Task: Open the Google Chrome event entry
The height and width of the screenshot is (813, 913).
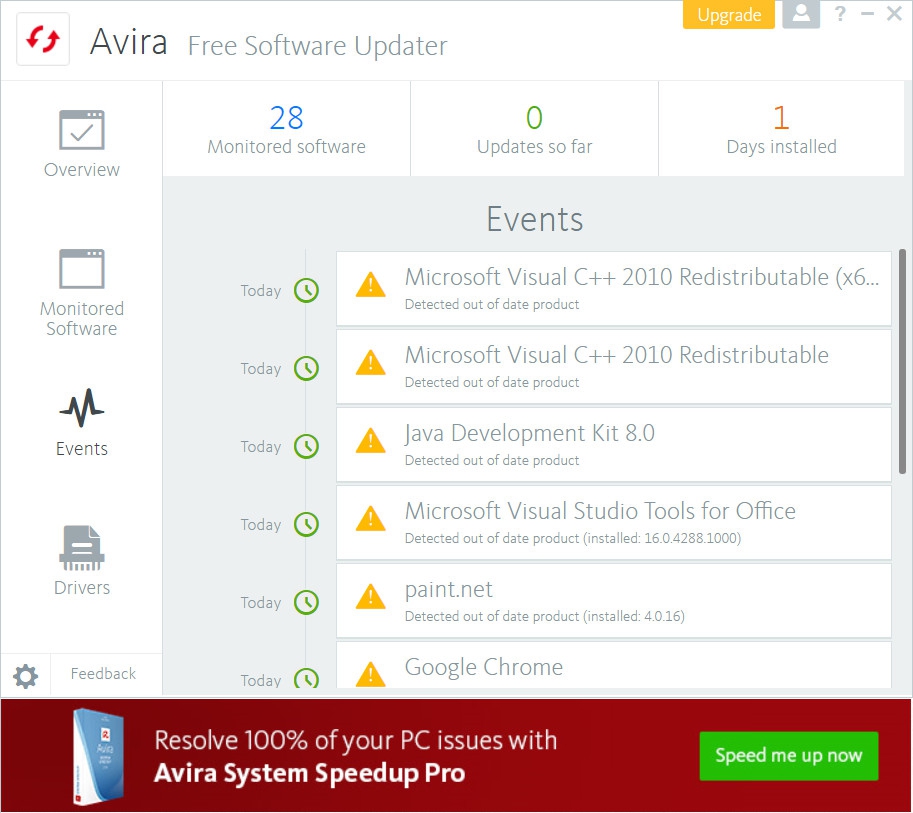Action: tap(614, 665)
